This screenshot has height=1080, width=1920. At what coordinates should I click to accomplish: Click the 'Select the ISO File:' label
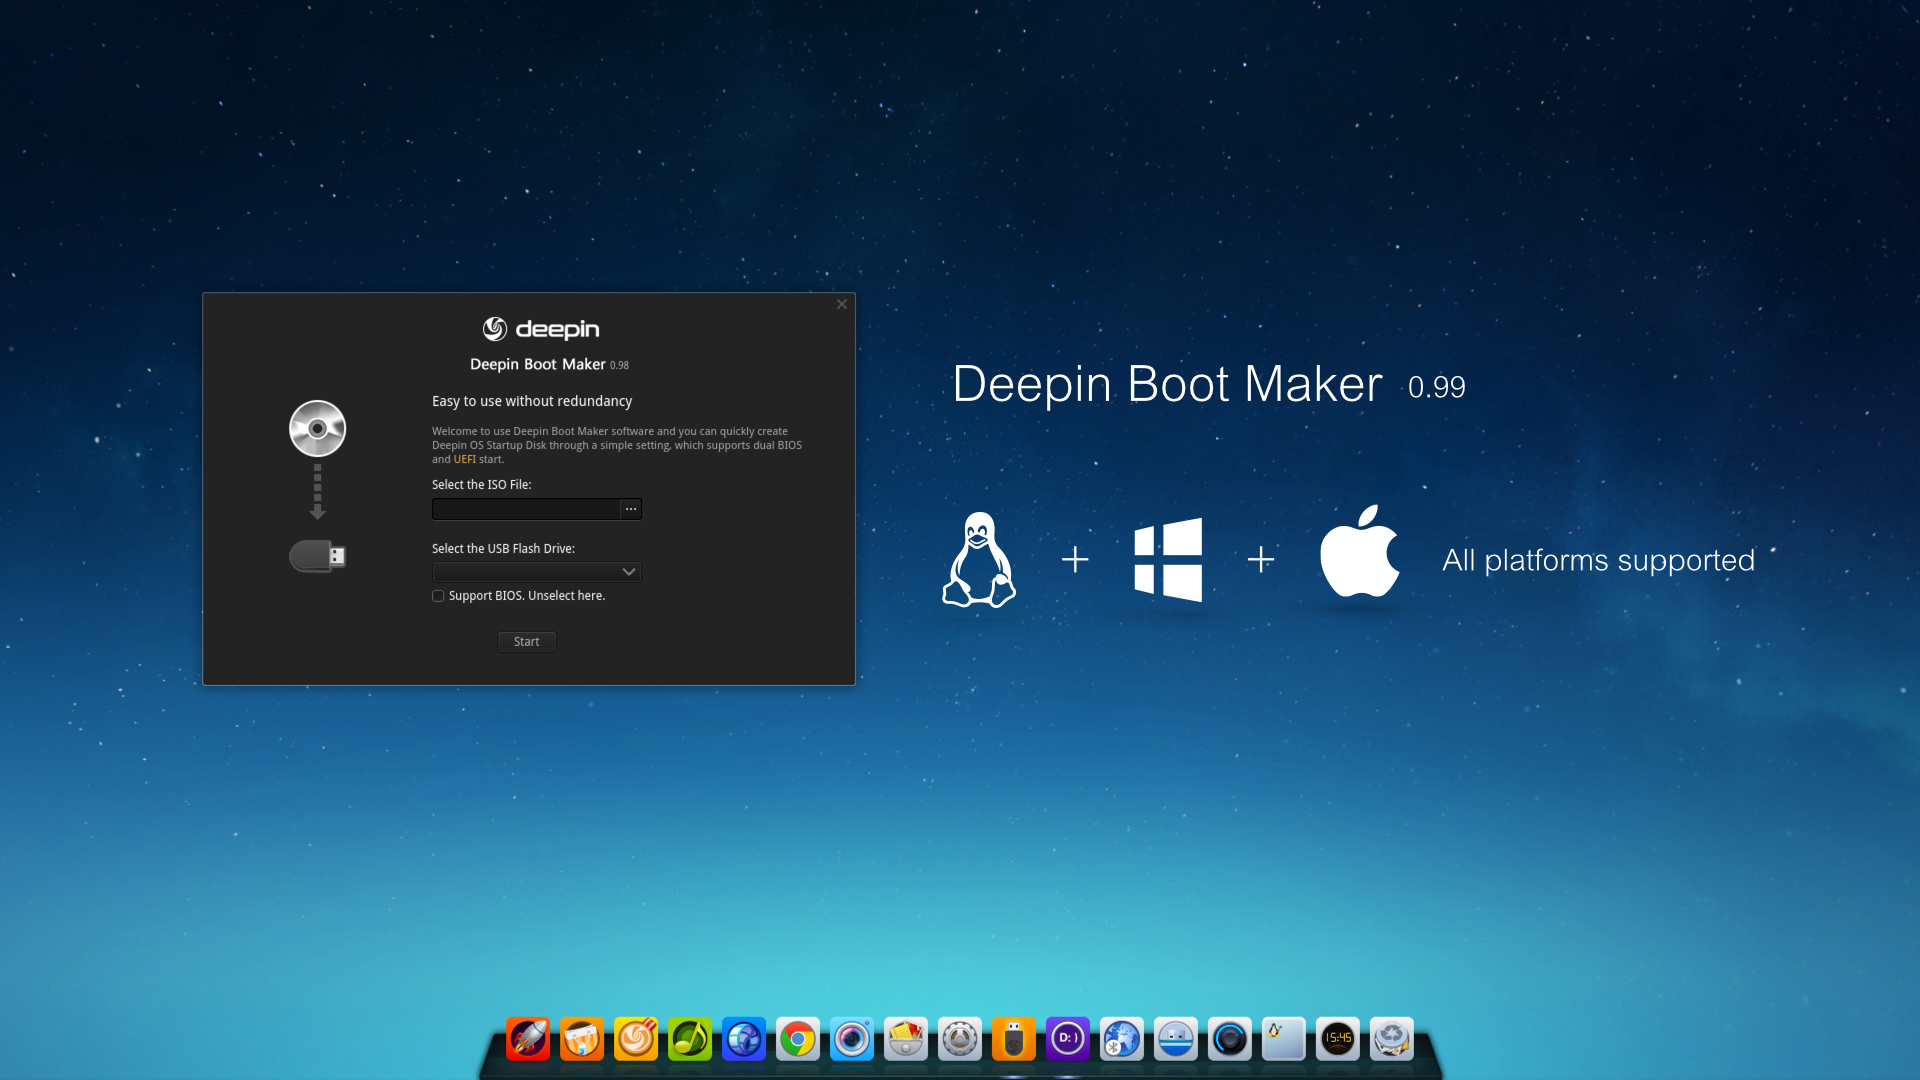tap(482, 485)
